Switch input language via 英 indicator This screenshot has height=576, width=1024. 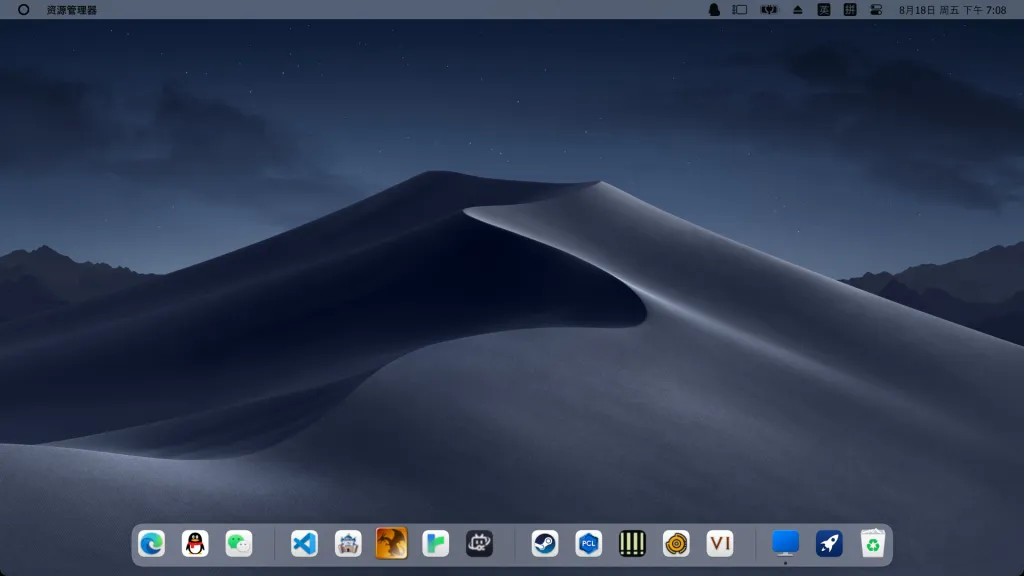coord(824,10)
